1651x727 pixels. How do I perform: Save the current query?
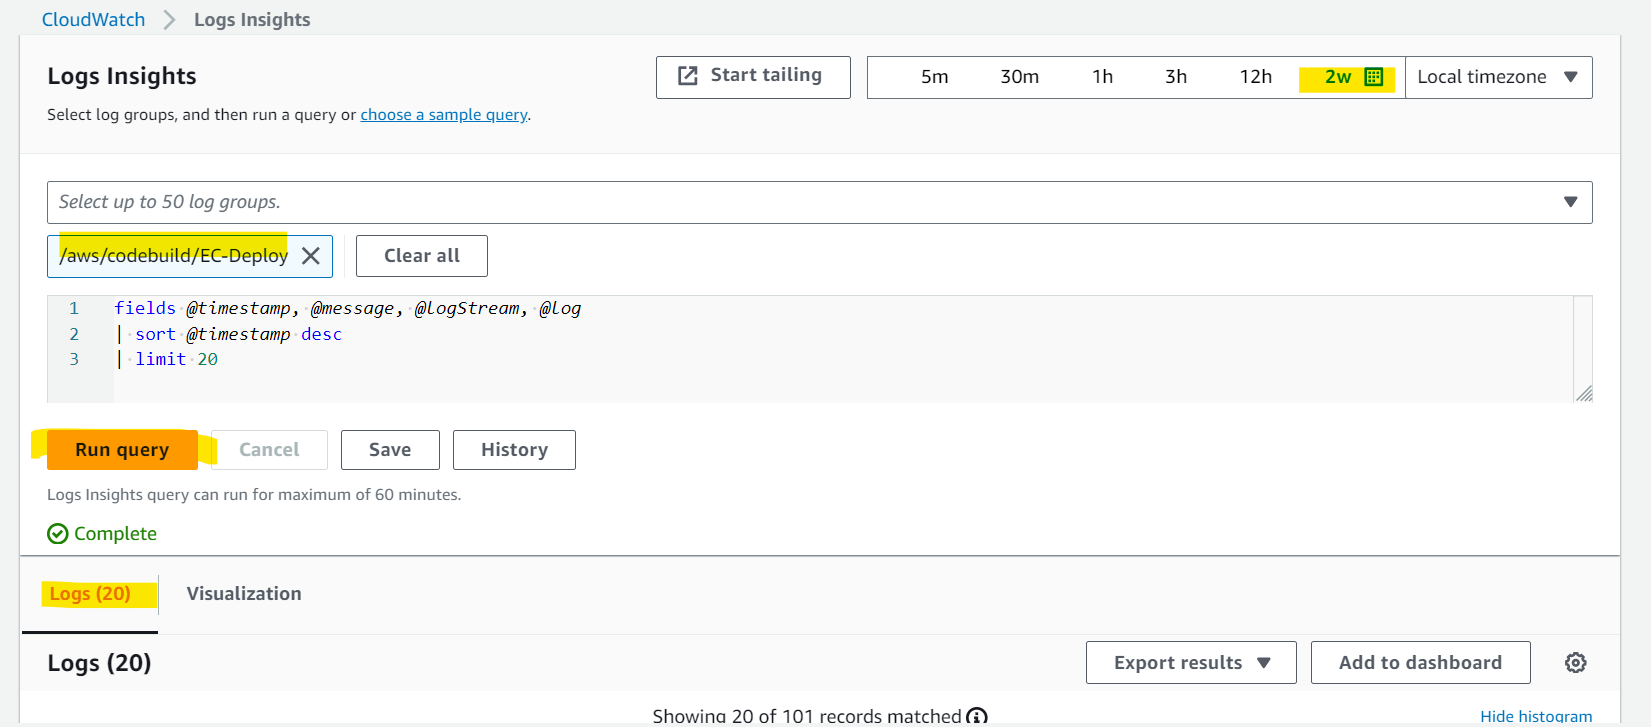tap(390, 450)
